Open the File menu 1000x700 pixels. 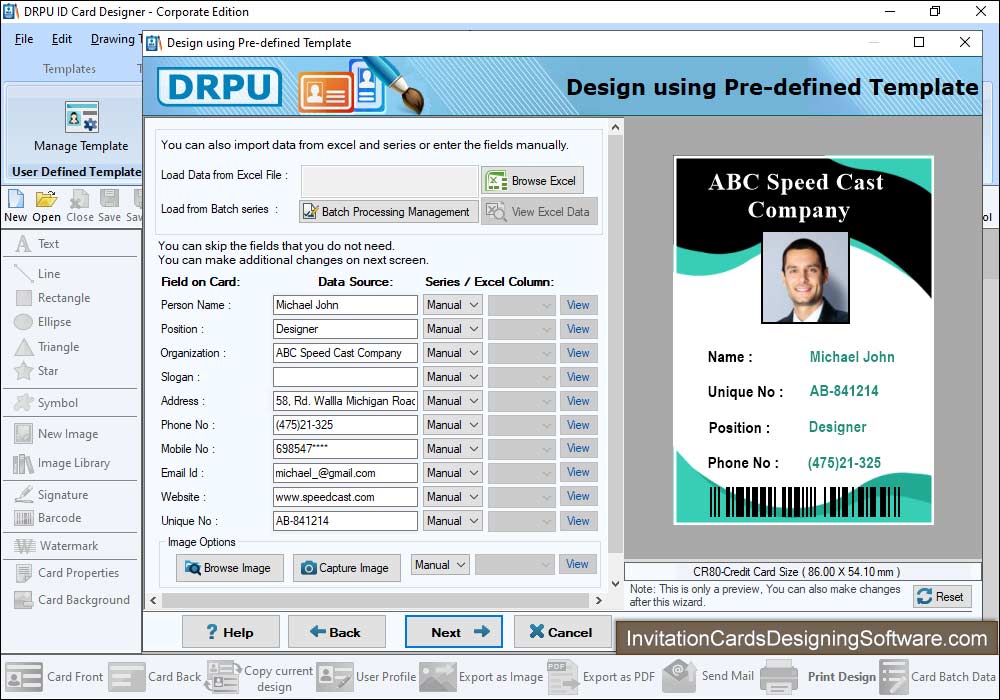click(24, 39)
